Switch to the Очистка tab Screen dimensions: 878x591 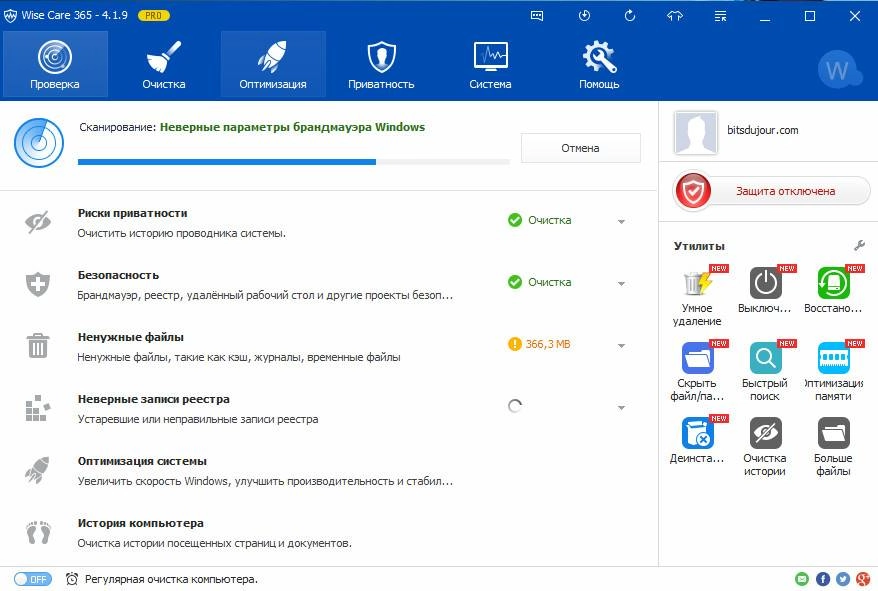coord(164,64)
